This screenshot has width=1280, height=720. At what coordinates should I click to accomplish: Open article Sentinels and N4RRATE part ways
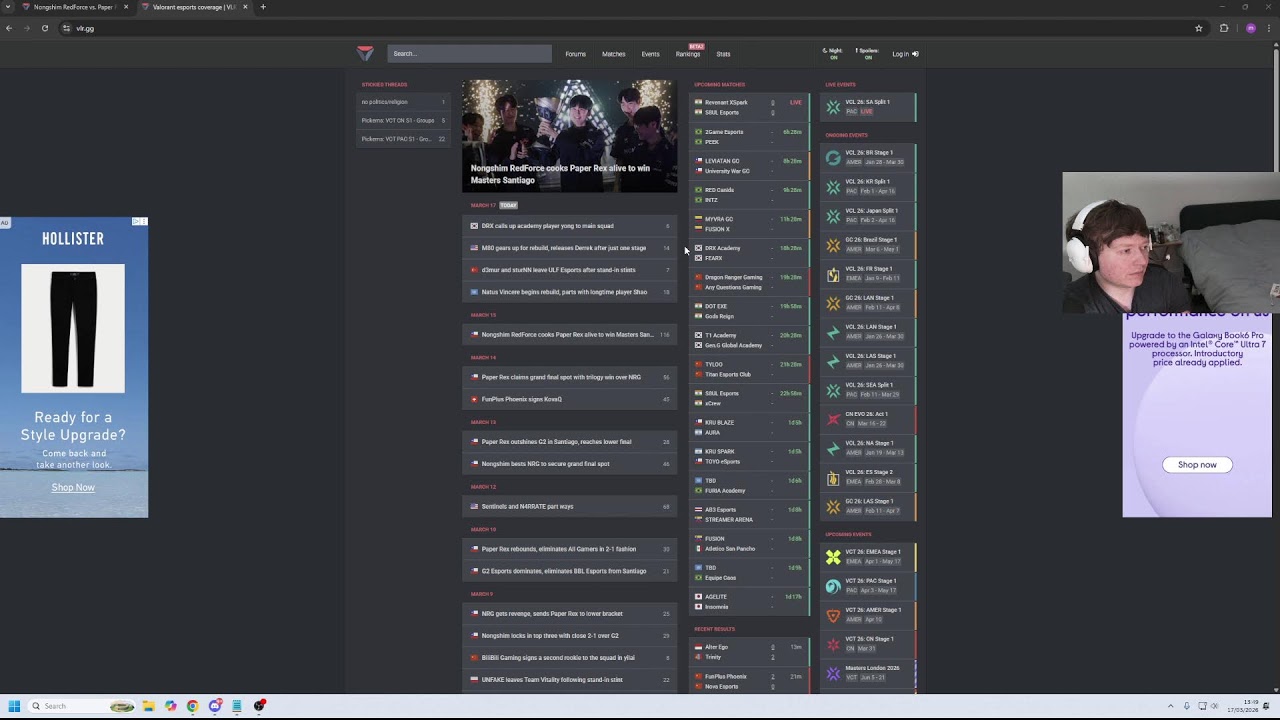(x=570, y=506)
